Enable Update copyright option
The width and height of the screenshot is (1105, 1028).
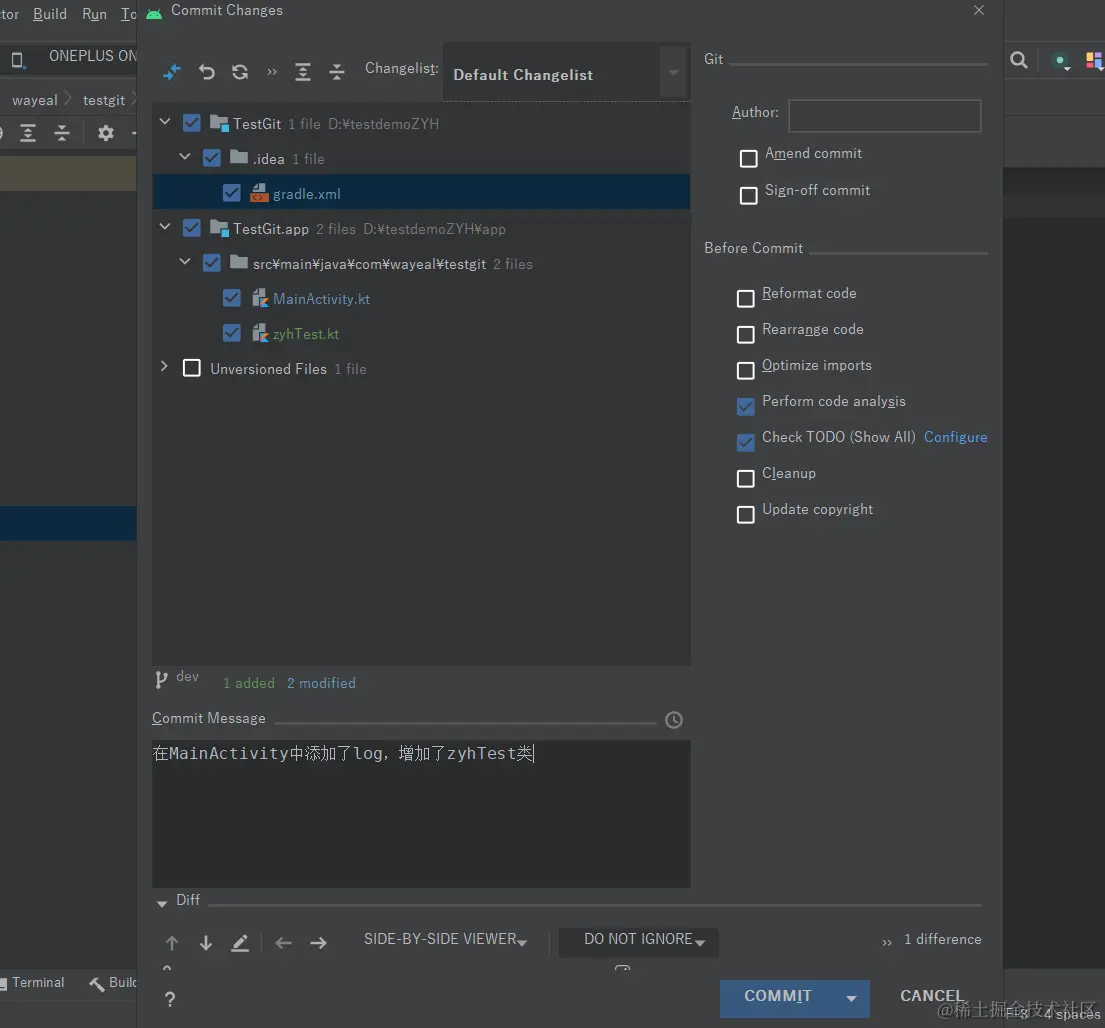(745, 514)
